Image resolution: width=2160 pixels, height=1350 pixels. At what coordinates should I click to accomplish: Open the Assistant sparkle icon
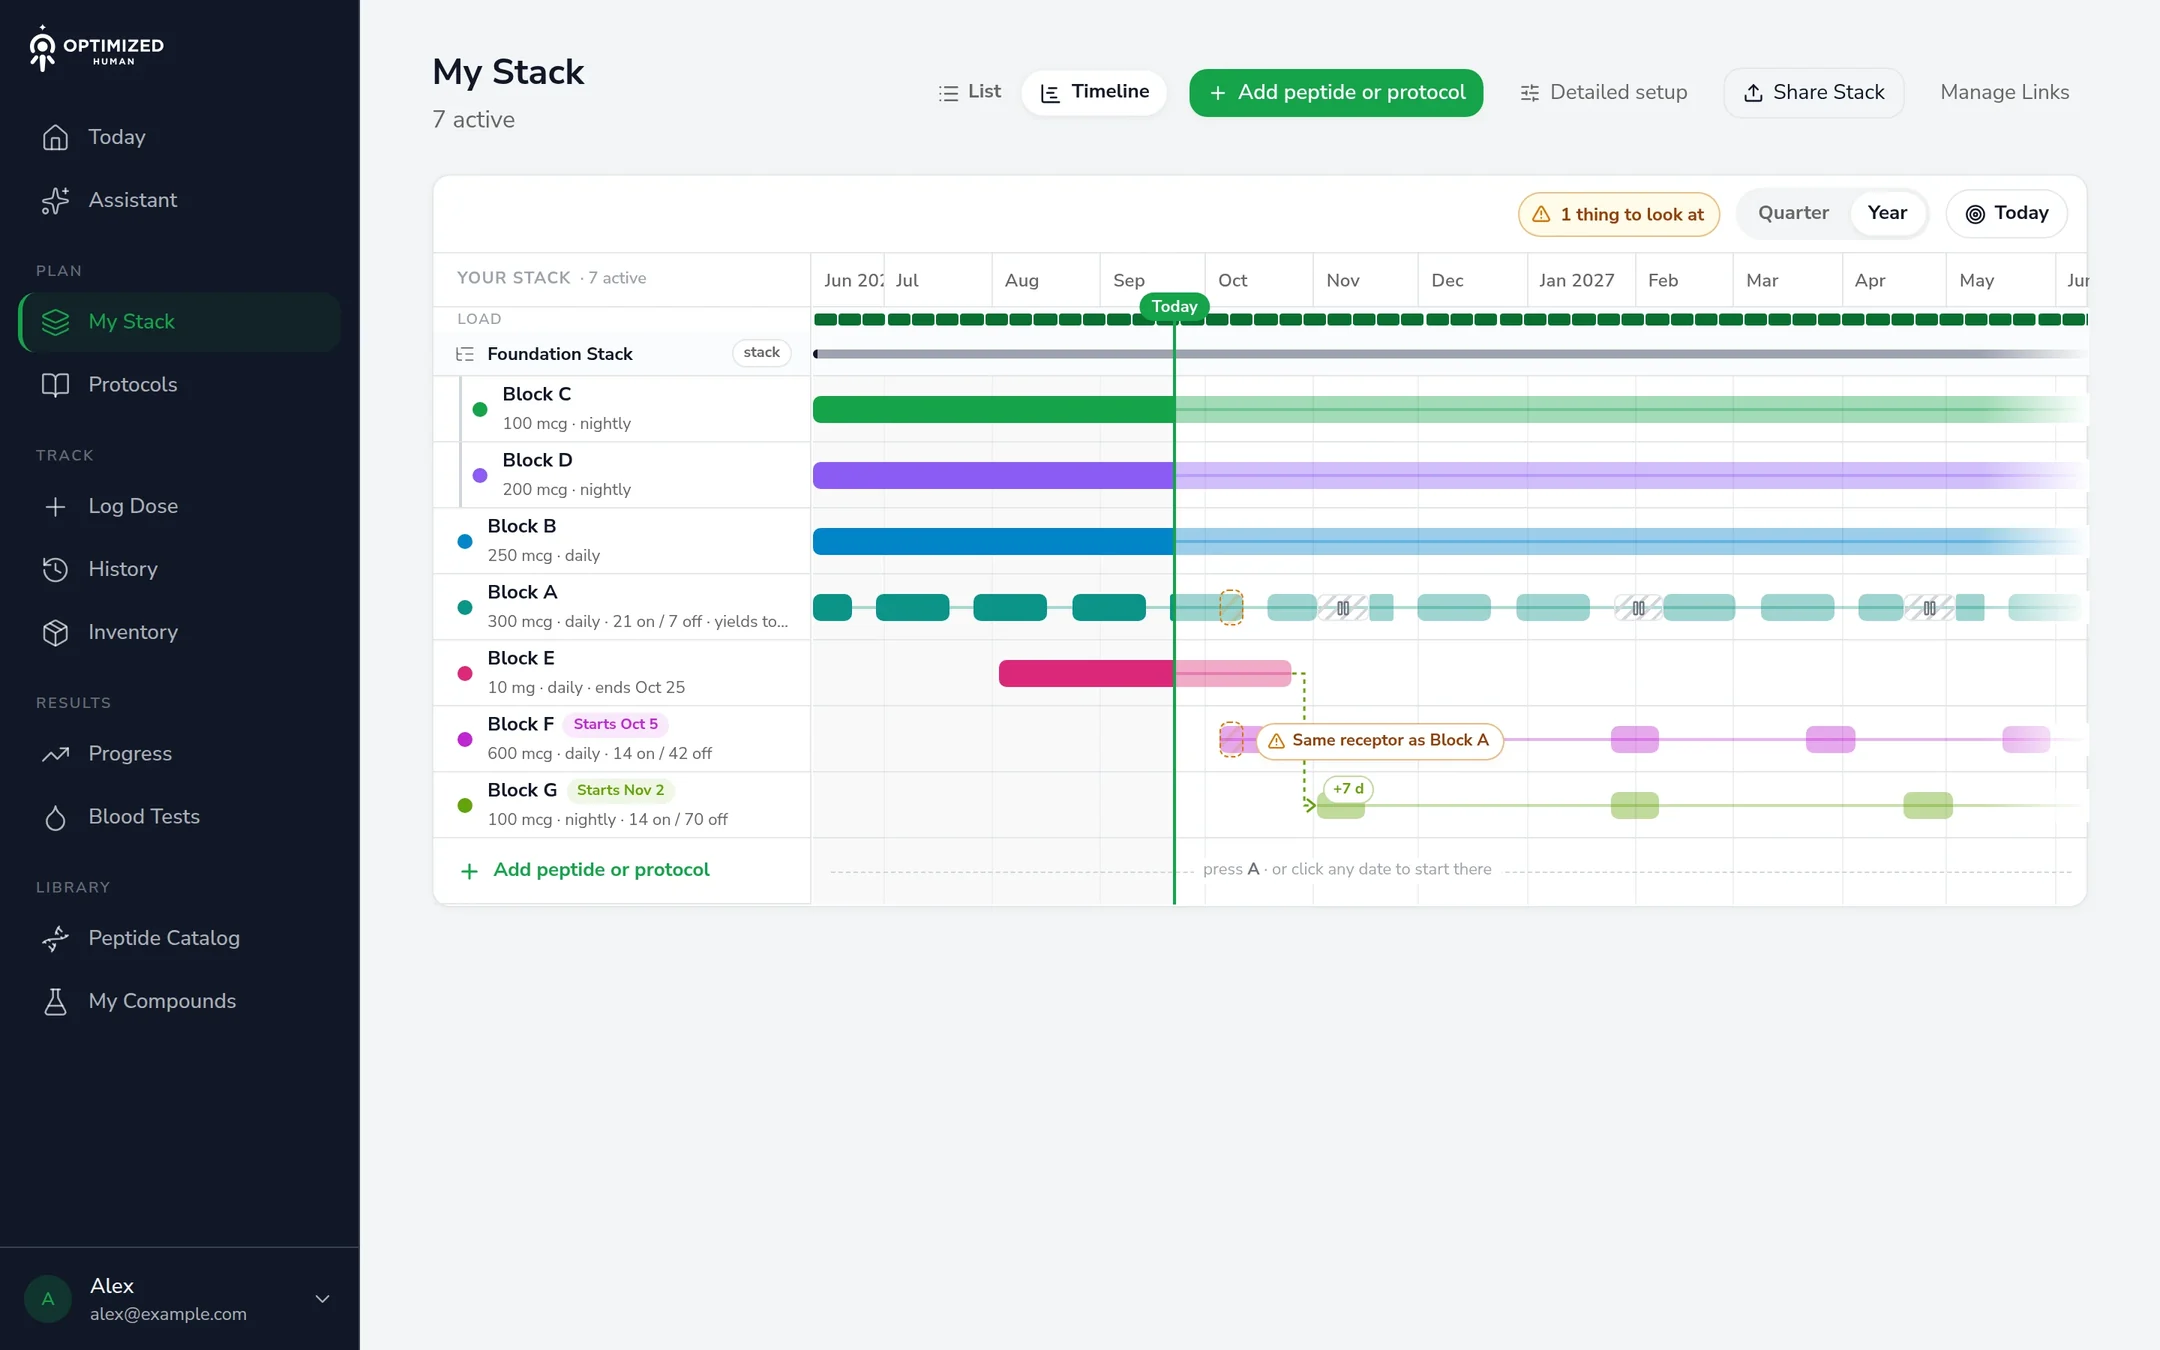(56, 200)
